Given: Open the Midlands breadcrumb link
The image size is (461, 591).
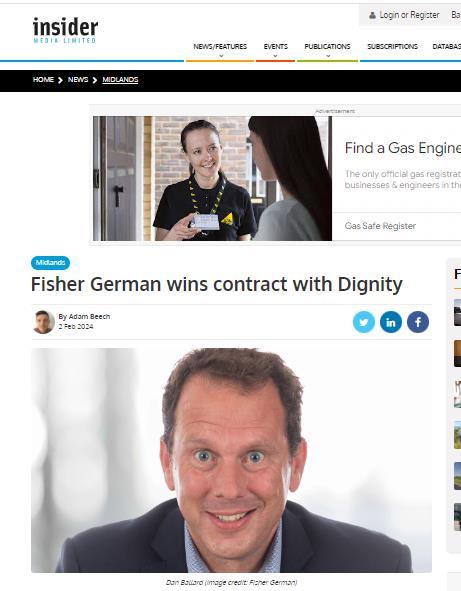Looking at the screenshot, I should click(x=120, y=80).
